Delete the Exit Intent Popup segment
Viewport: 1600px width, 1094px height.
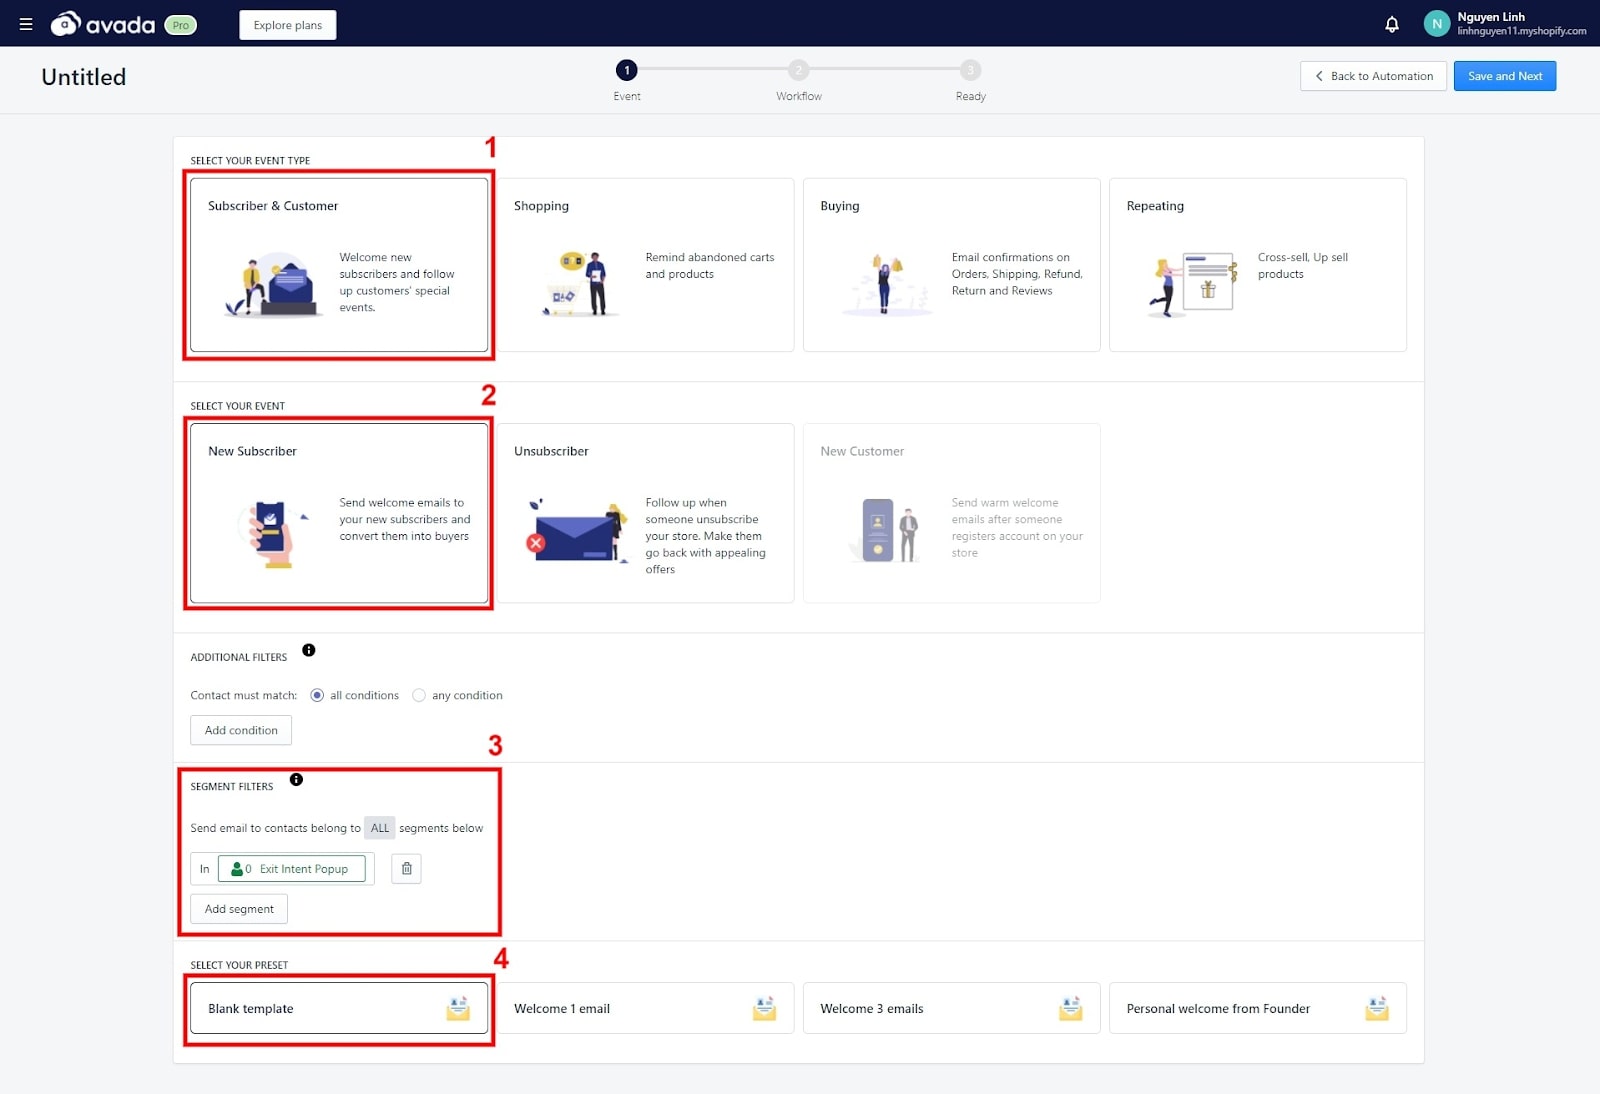[x=406, y=869]
